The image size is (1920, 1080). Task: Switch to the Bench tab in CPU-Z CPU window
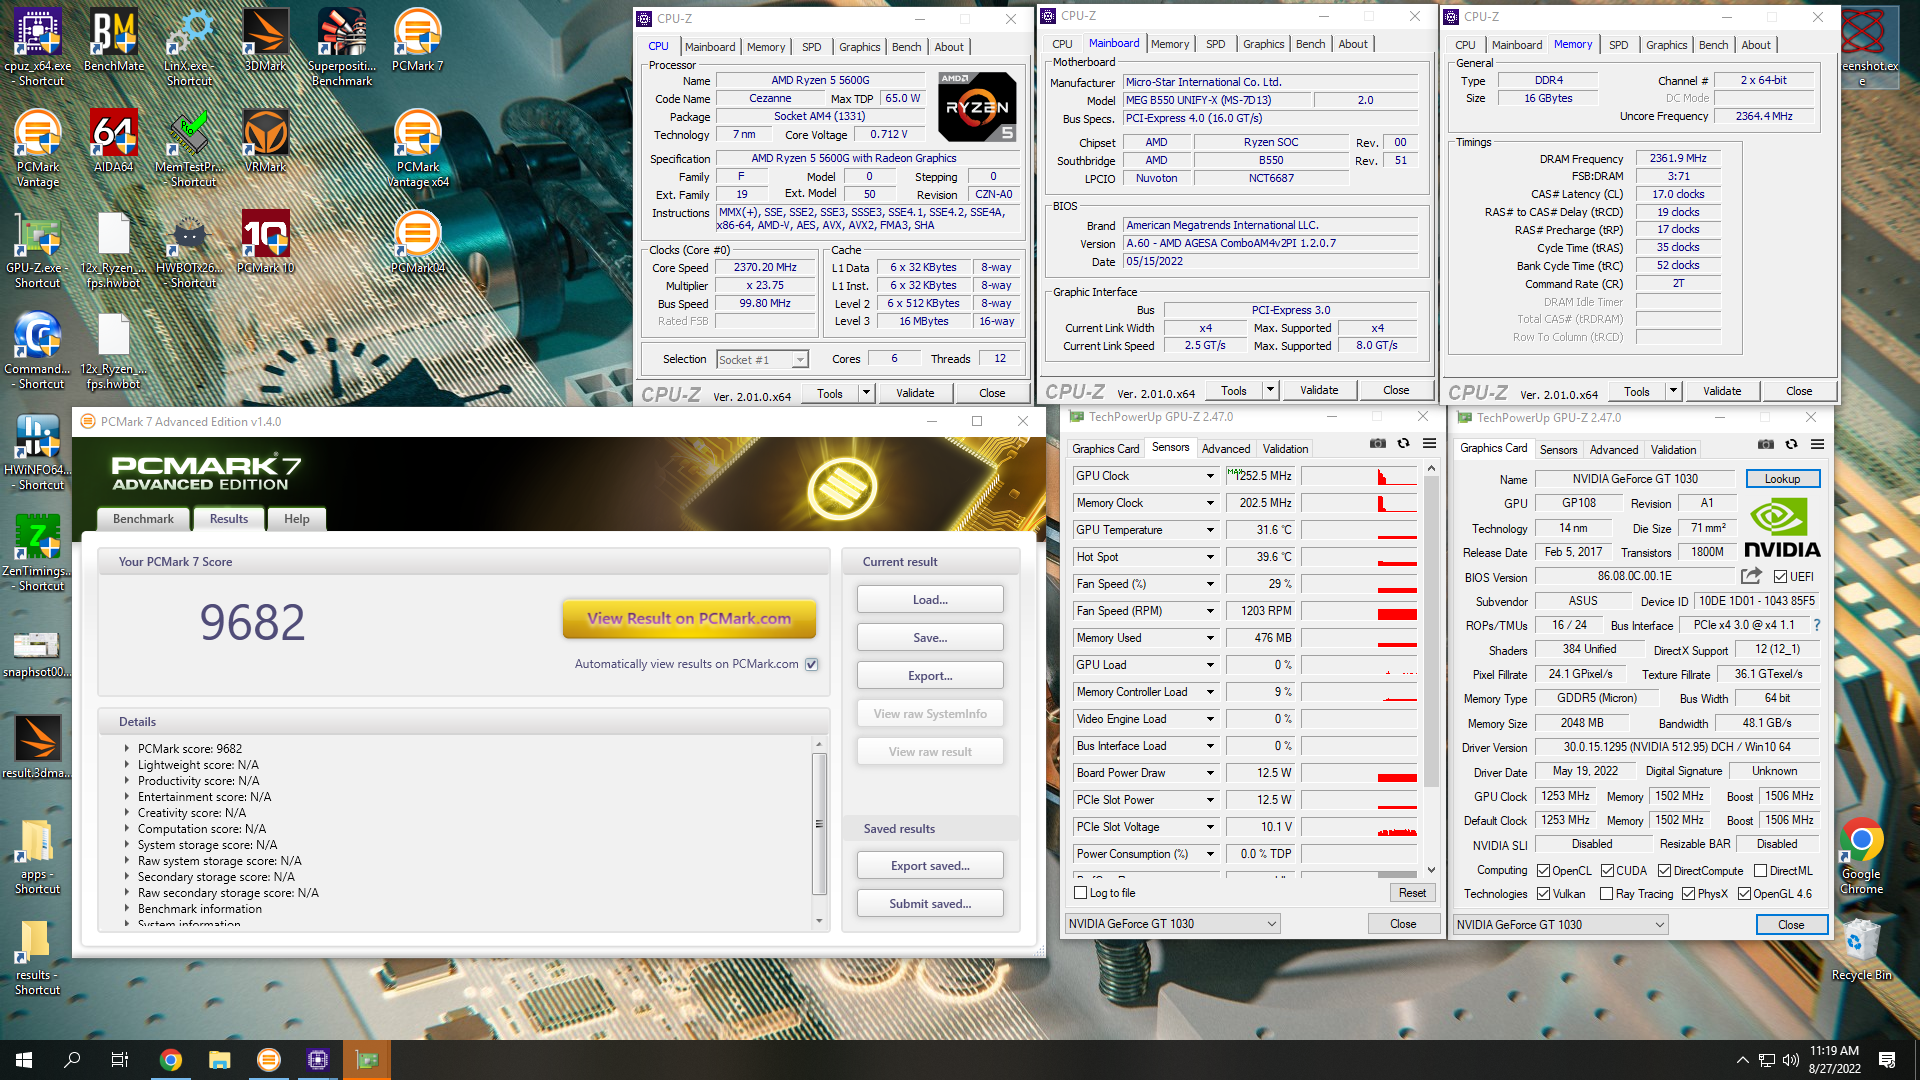coord(906,47)
